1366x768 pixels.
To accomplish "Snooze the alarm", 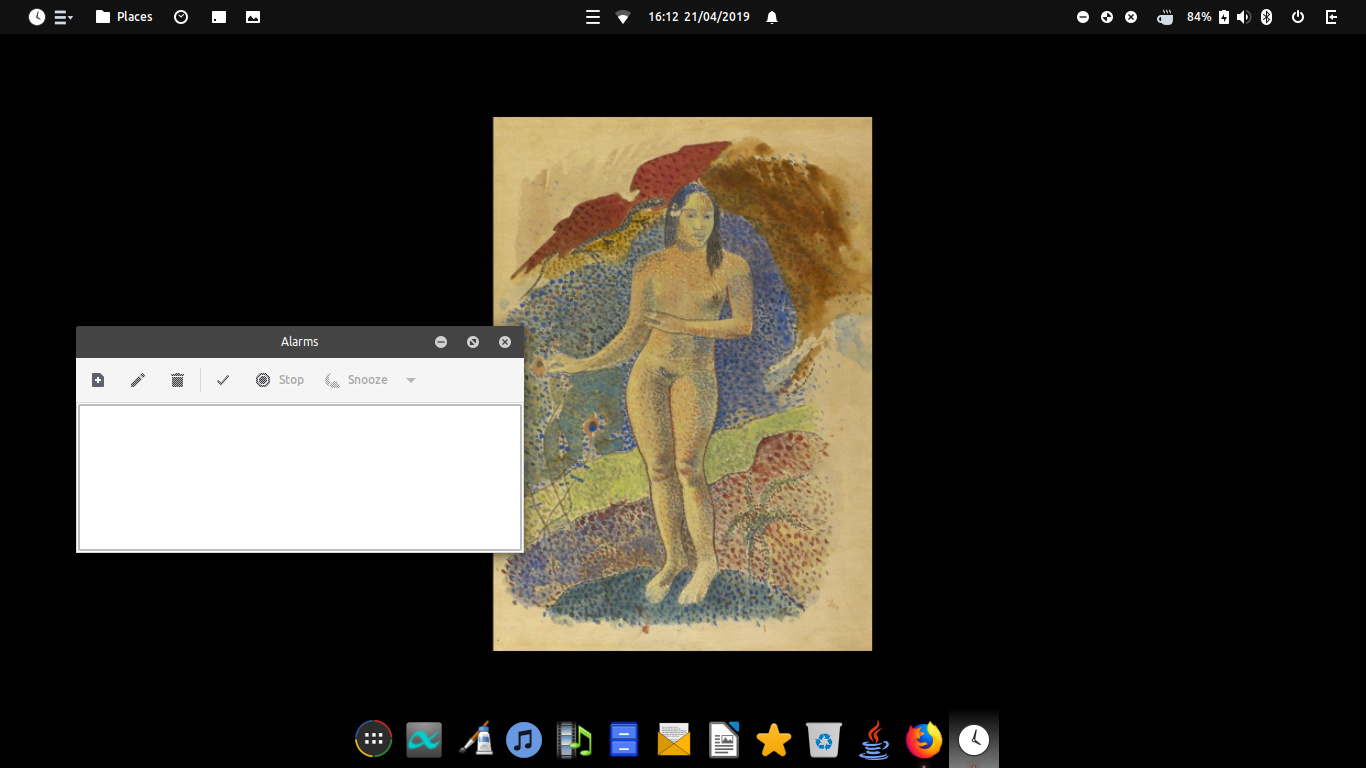I will pyautogui.click(x=358, y=380).
